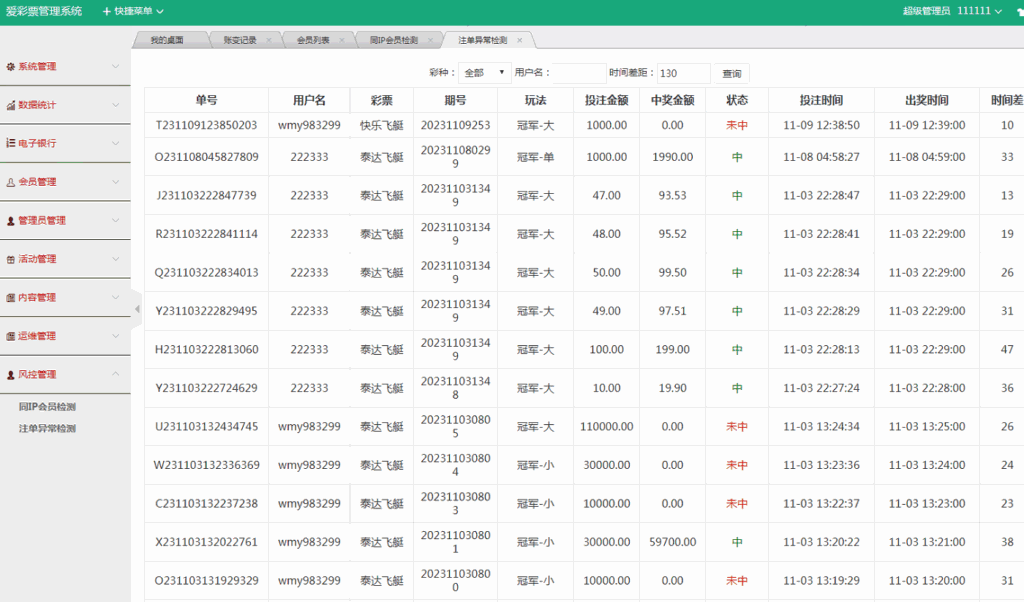The height and width of the screenshot is (602, 1024).
Task: Collapse the 风控管理 sidebar section
Action: coord(116,374)
